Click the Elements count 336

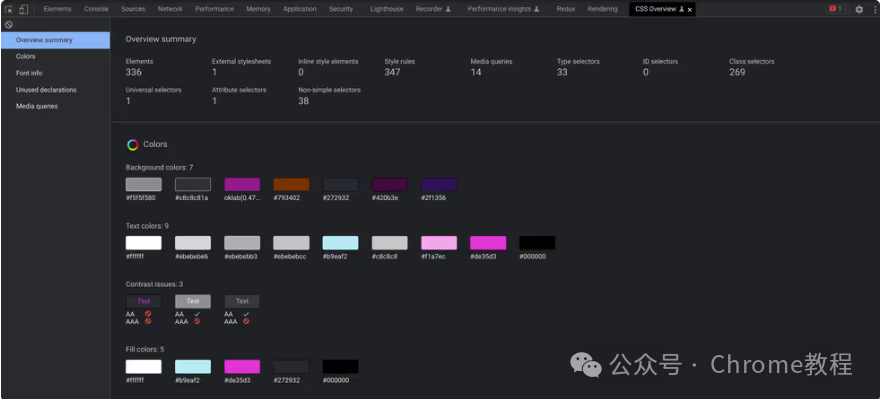pos(134,72)
